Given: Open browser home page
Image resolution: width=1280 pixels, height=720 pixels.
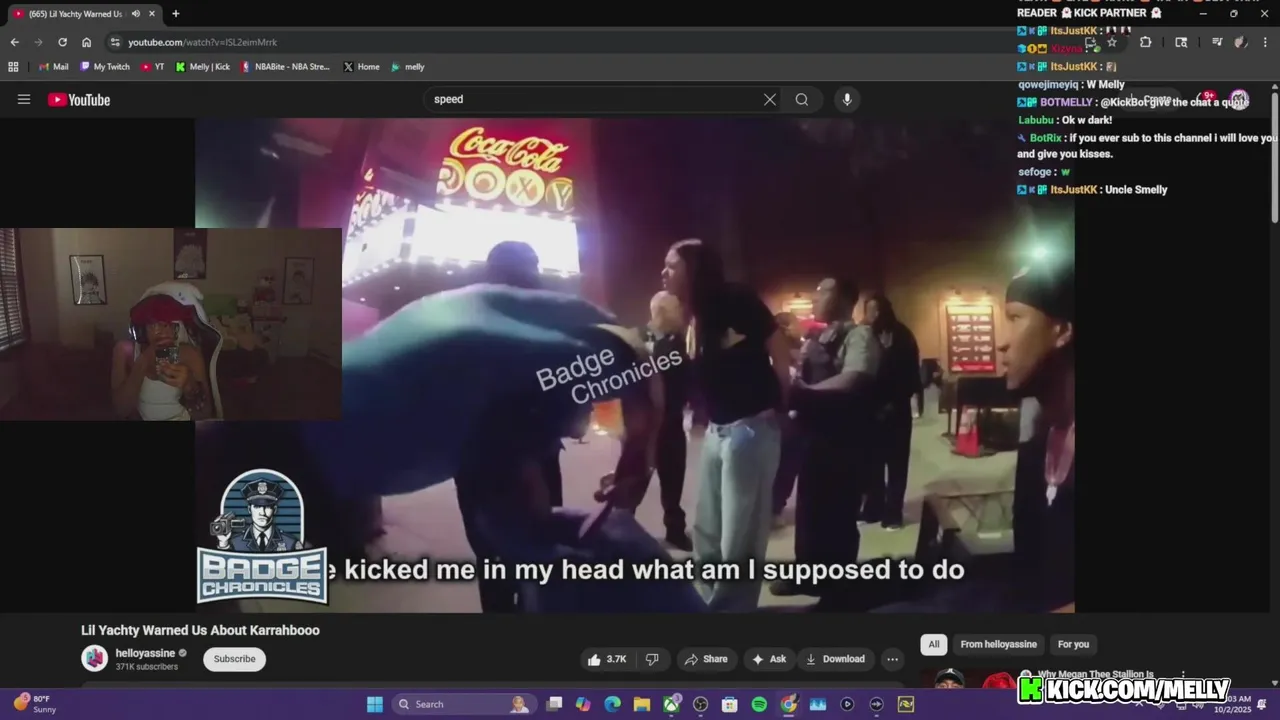Looking at the screenshot, I should point(87,42).
